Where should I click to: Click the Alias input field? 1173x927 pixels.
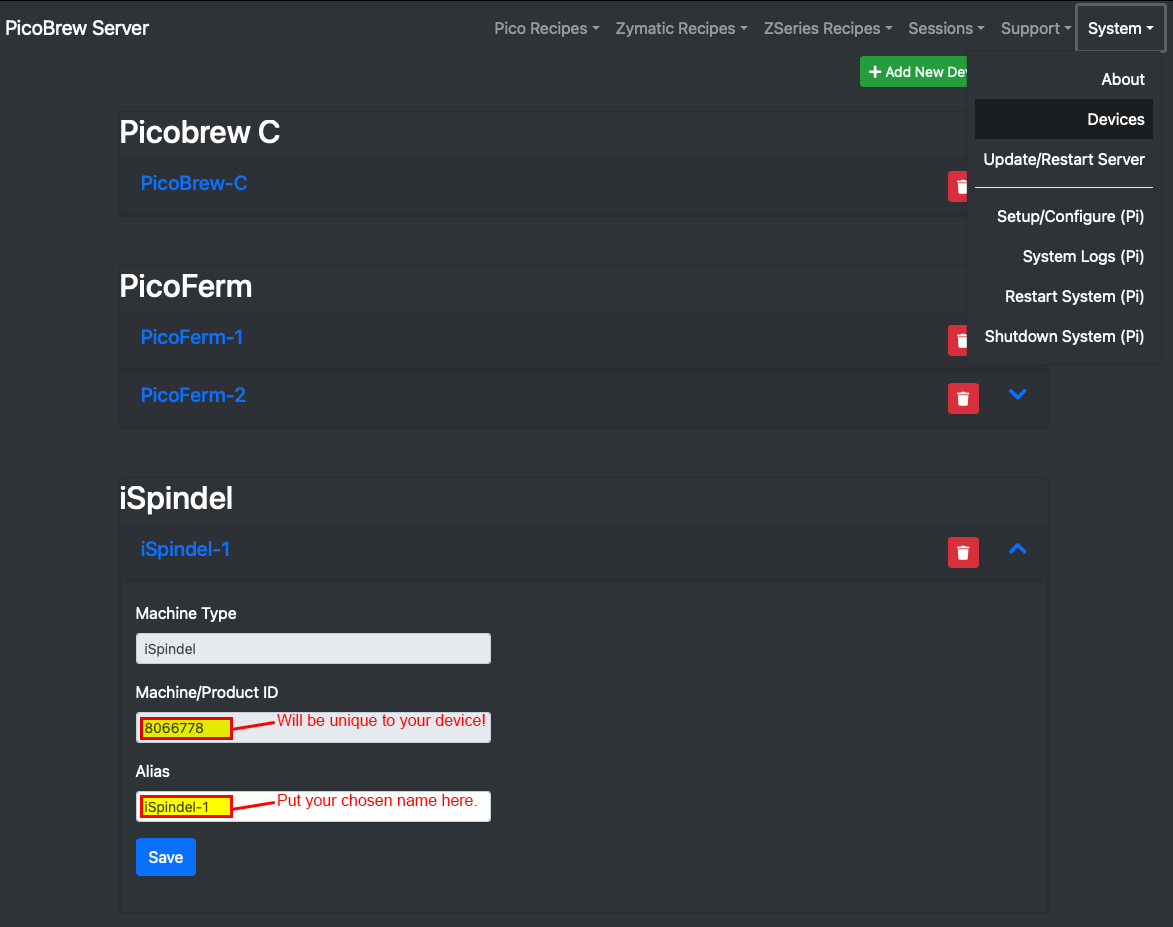click(x=313, y=806)
